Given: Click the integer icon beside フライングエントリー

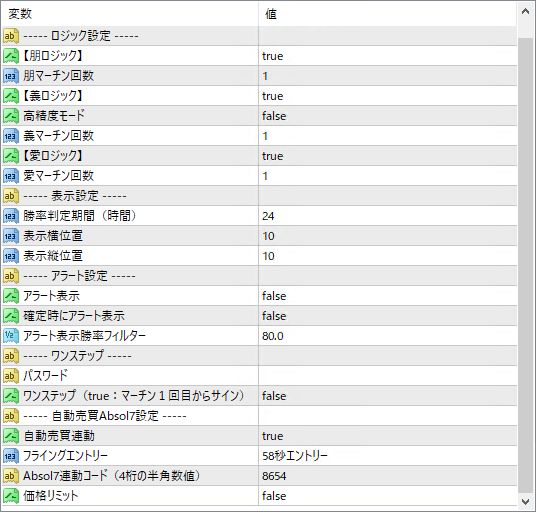Looking at the screenshot, I should click(11, 456).
